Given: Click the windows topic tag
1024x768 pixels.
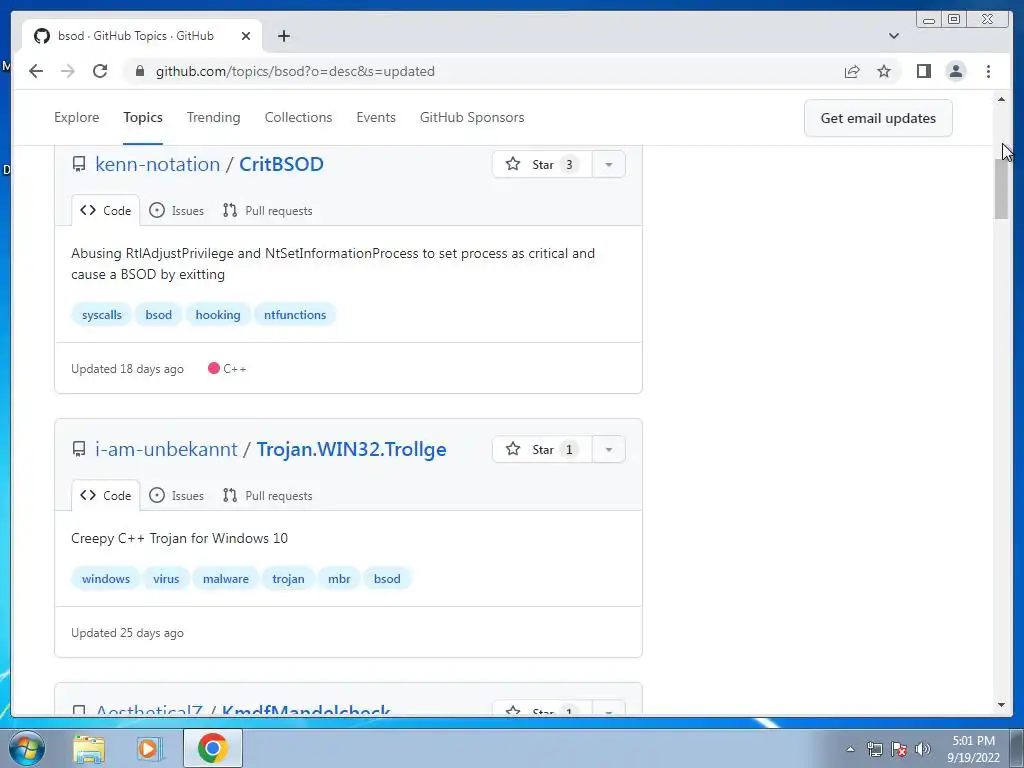Looking at the screenshot, I should pos(106,579).
